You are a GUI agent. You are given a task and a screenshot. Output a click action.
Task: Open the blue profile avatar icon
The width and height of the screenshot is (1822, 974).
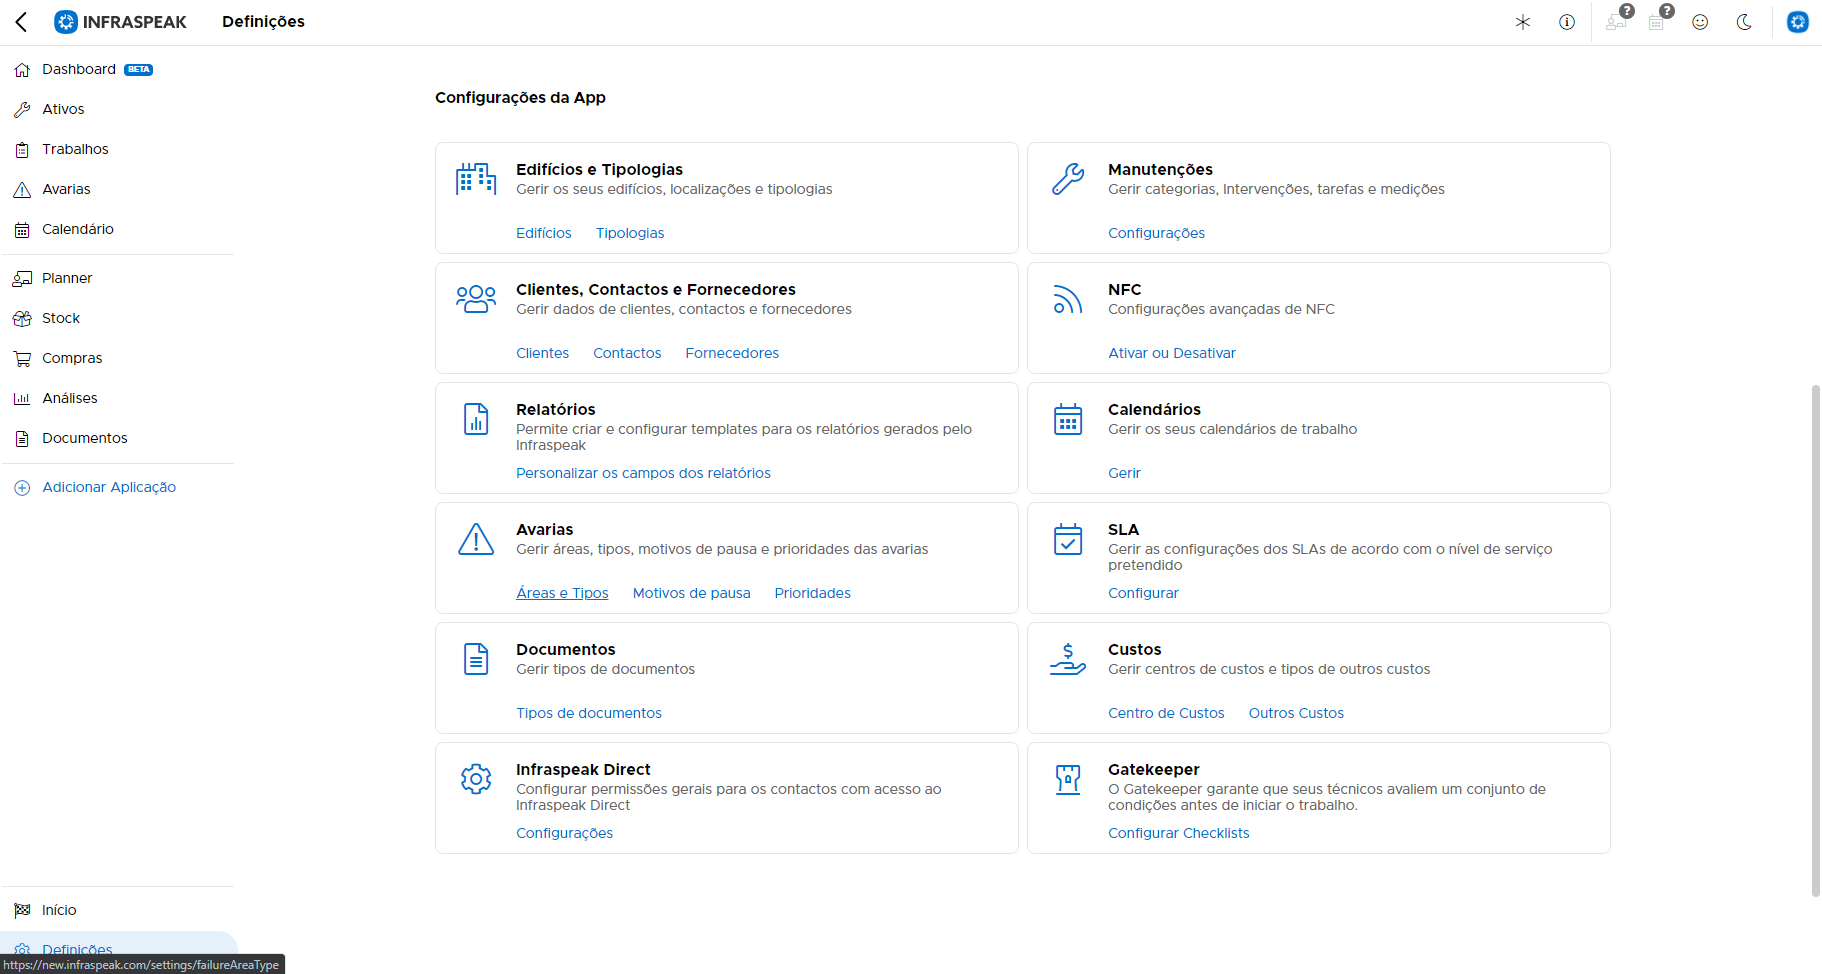click(1798, 22)
